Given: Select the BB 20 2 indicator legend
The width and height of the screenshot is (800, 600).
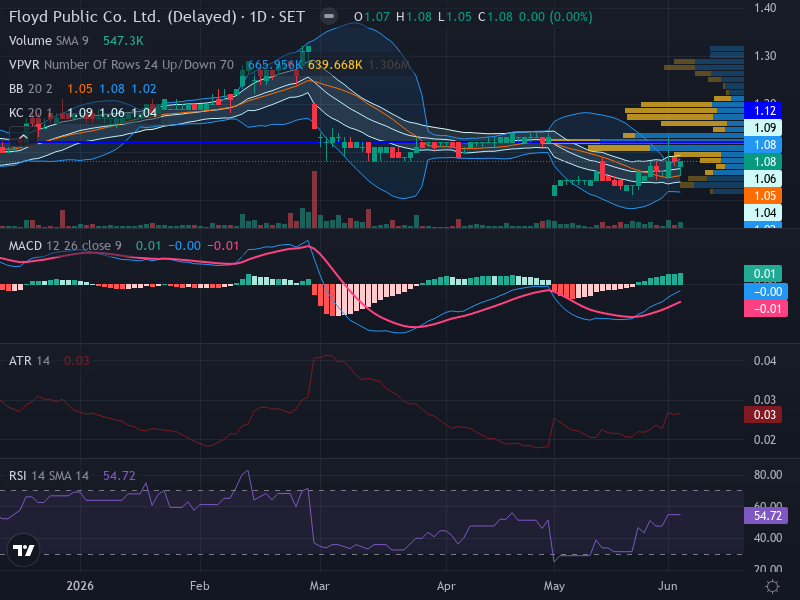Looking at the screenshot, I should coord(31,89).
